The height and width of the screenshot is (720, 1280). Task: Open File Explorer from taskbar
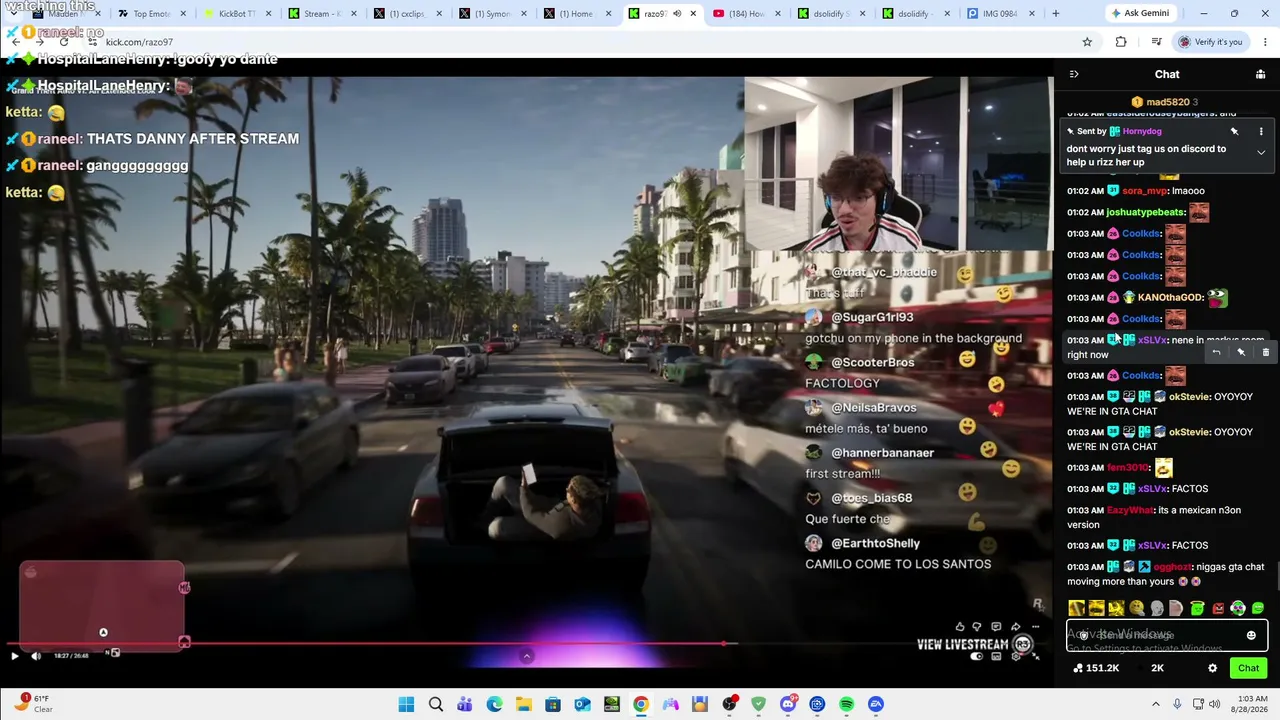524,704
